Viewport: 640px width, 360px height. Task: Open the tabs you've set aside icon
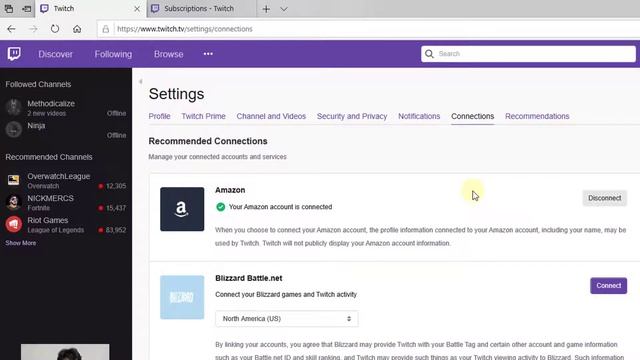click(9, 9)
